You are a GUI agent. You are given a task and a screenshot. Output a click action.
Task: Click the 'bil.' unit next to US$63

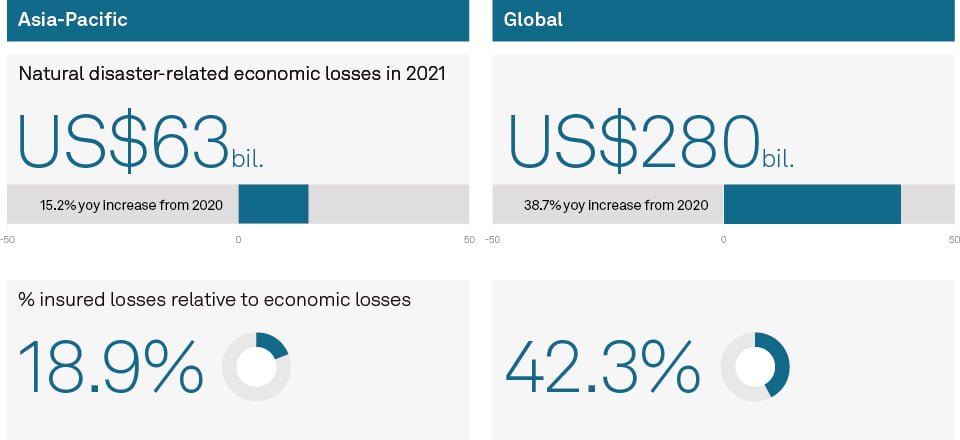[248, 159]
